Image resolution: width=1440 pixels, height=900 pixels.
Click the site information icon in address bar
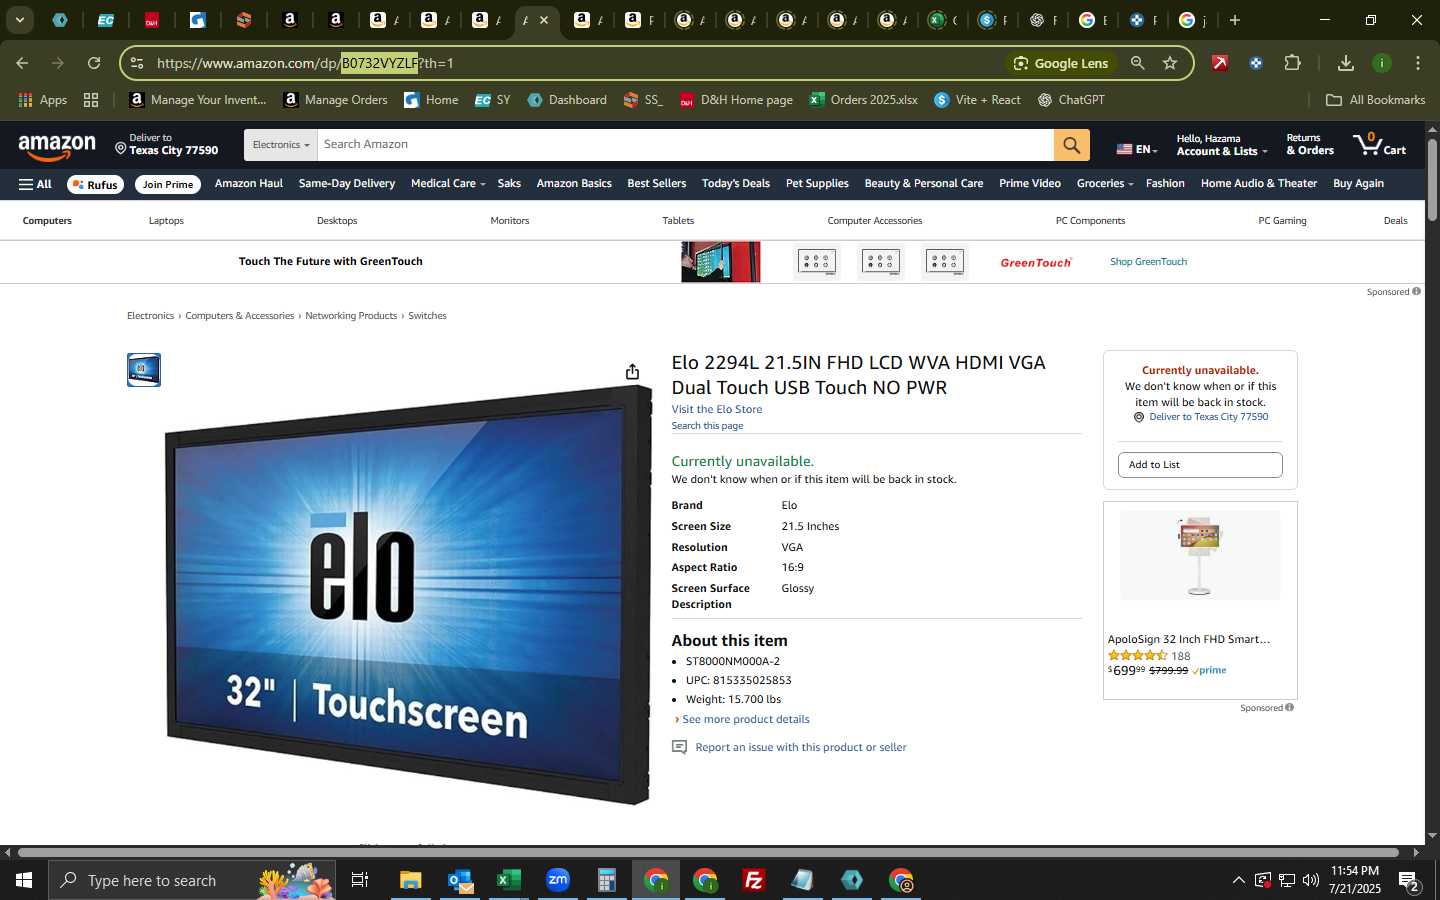pos(137,63)
